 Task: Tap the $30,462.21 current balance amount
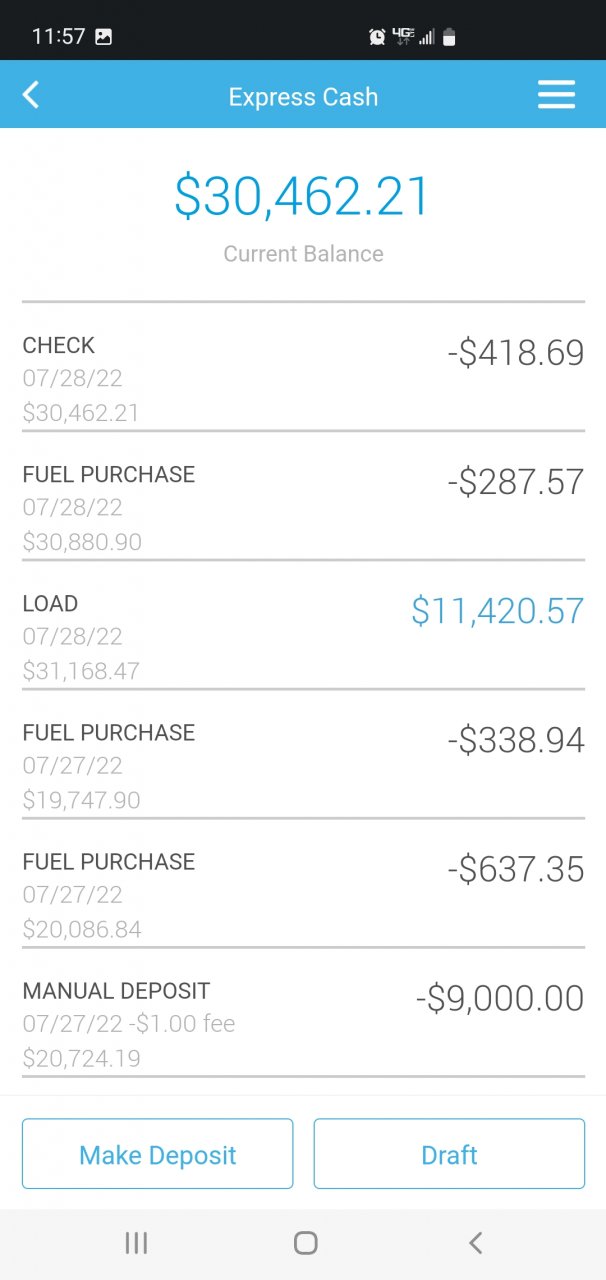(x=303, y=196)
